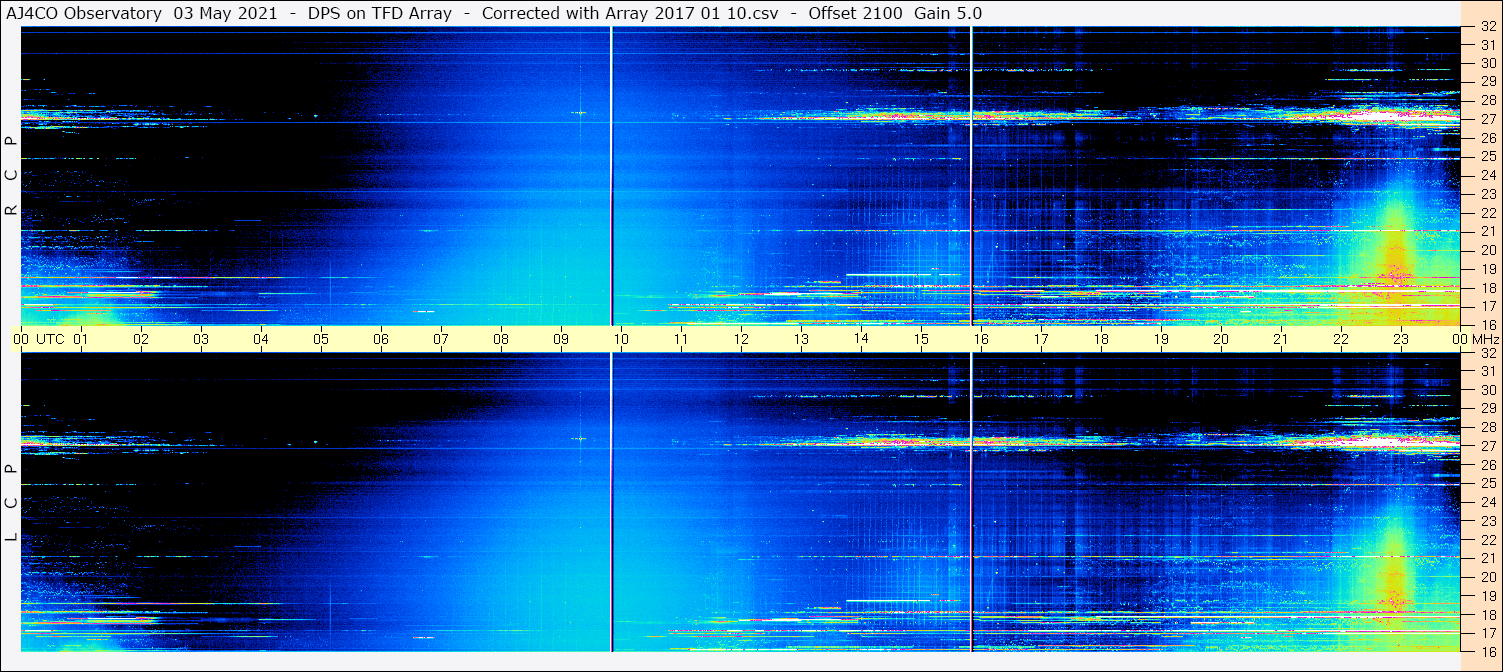Screen dimensions: 1503x672
Task: Select hour label "04" on the time axis
Action: (261, 339)
